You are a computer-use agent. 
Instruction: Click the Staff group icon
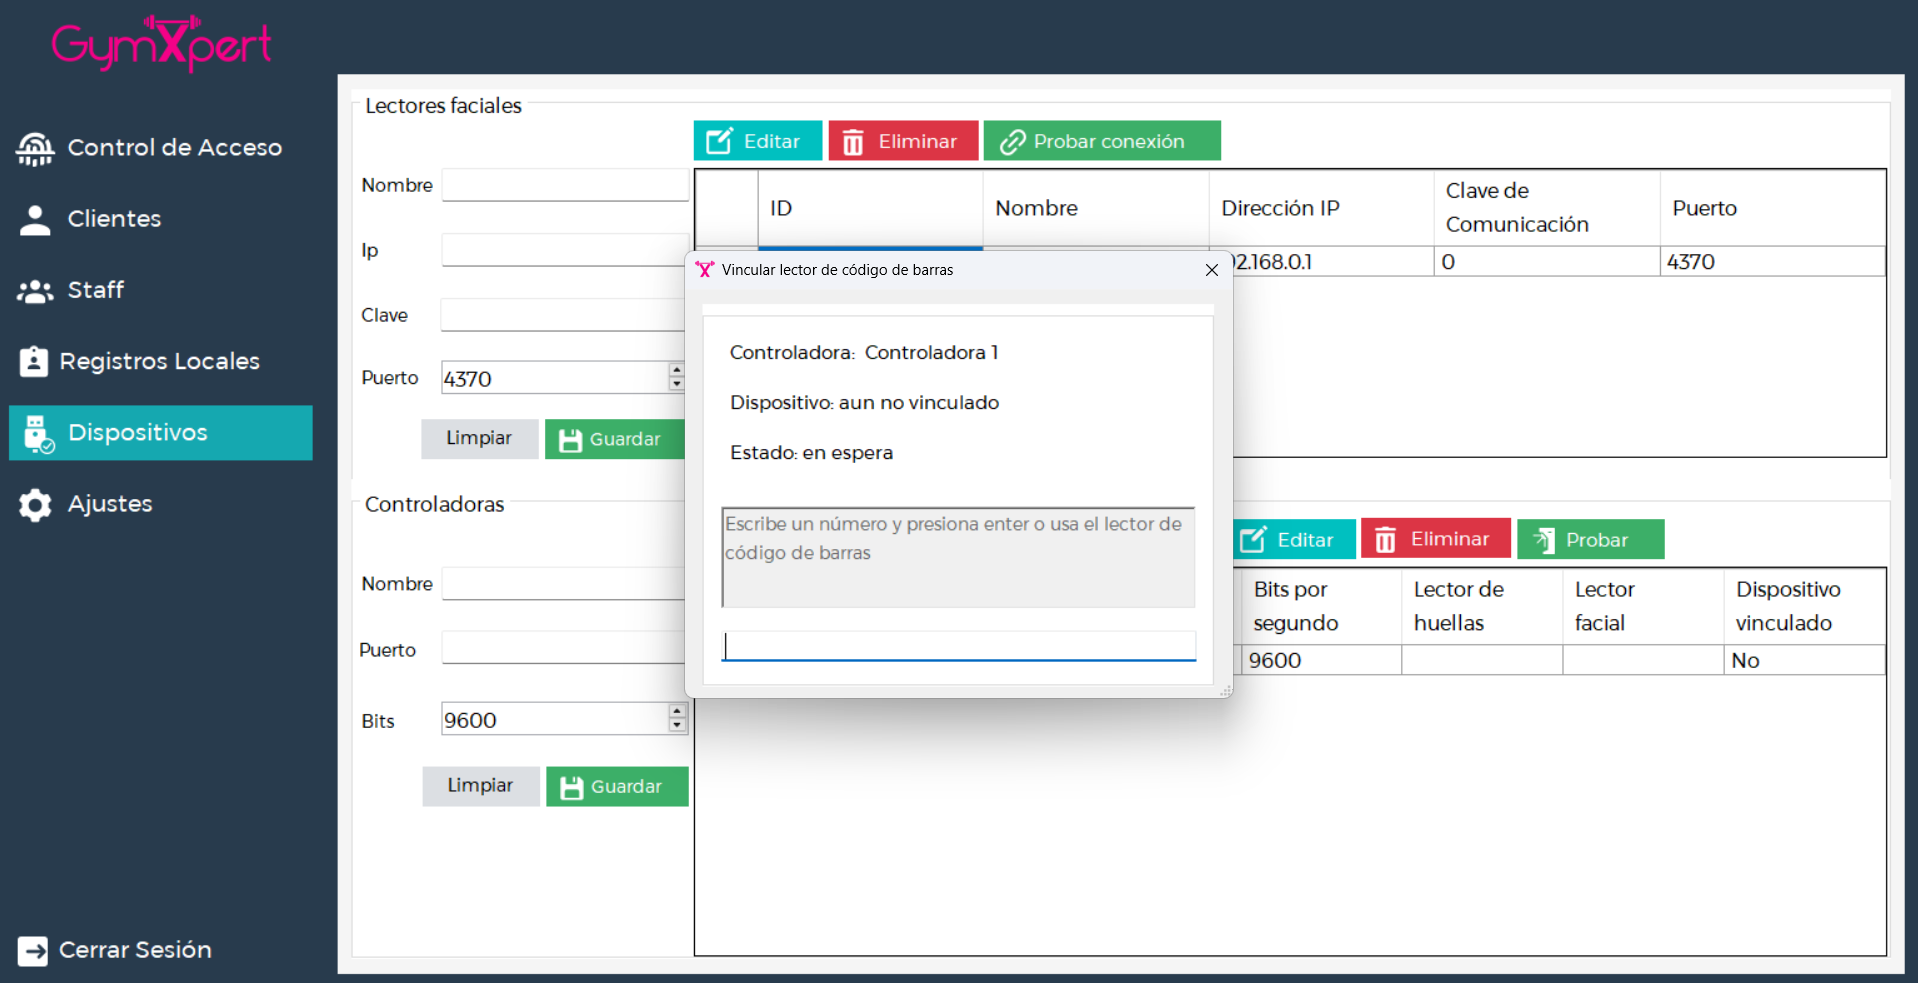[x=35, y=291]
